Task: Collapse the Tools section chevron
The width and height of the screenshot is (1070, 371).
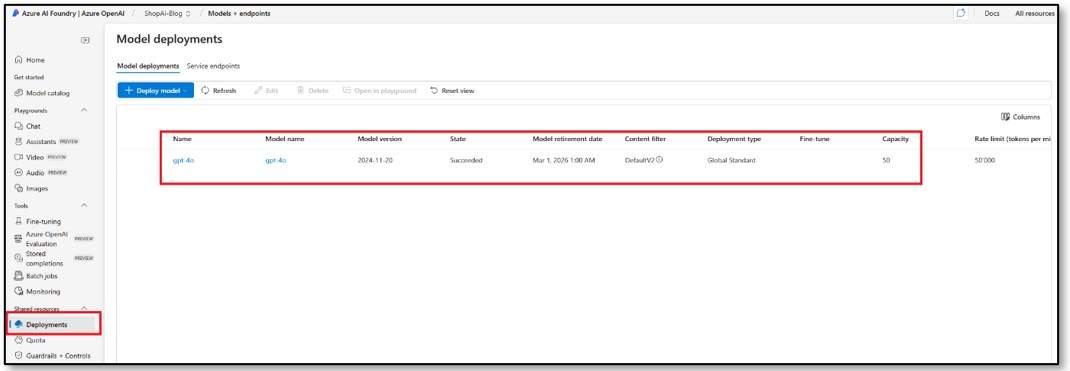Action: 85,205
